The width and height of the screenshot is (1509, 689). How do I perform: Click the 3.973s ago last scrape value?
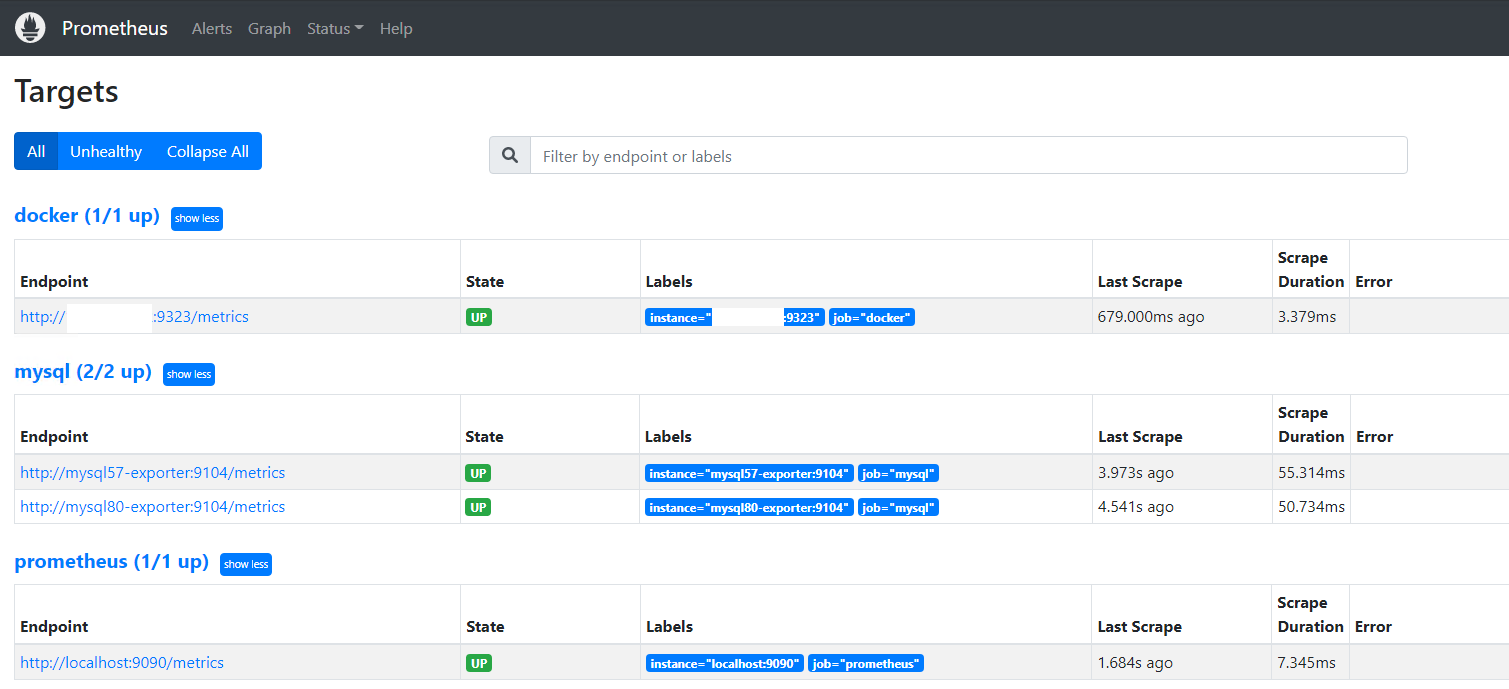point(1136,472)
